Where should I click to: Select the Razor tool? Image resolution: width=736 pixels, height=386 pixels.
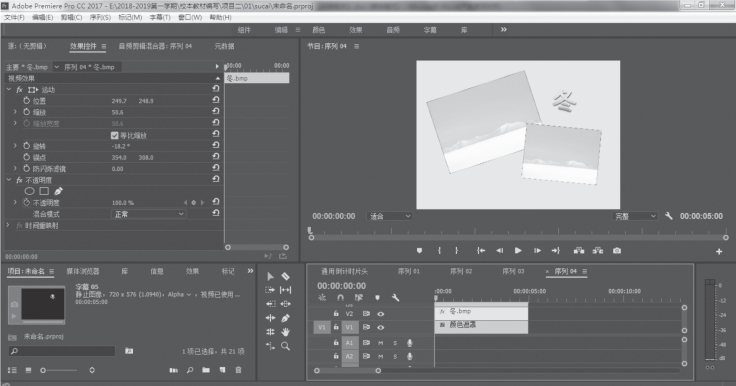point(285,276)
